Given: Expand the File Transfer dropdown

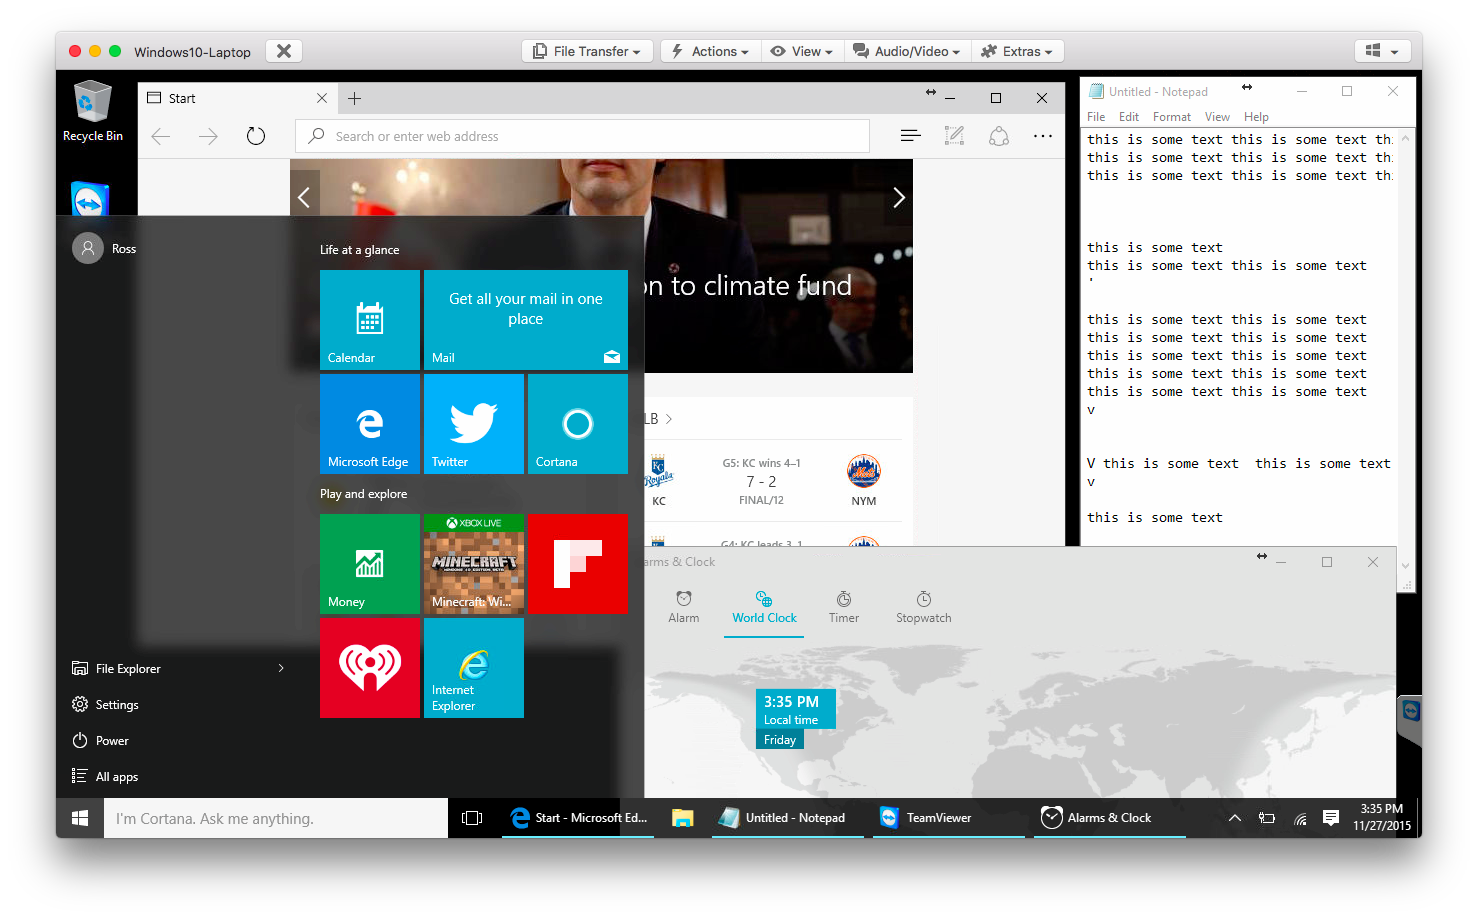Looking at the screenshot, I should pos(587,51).
